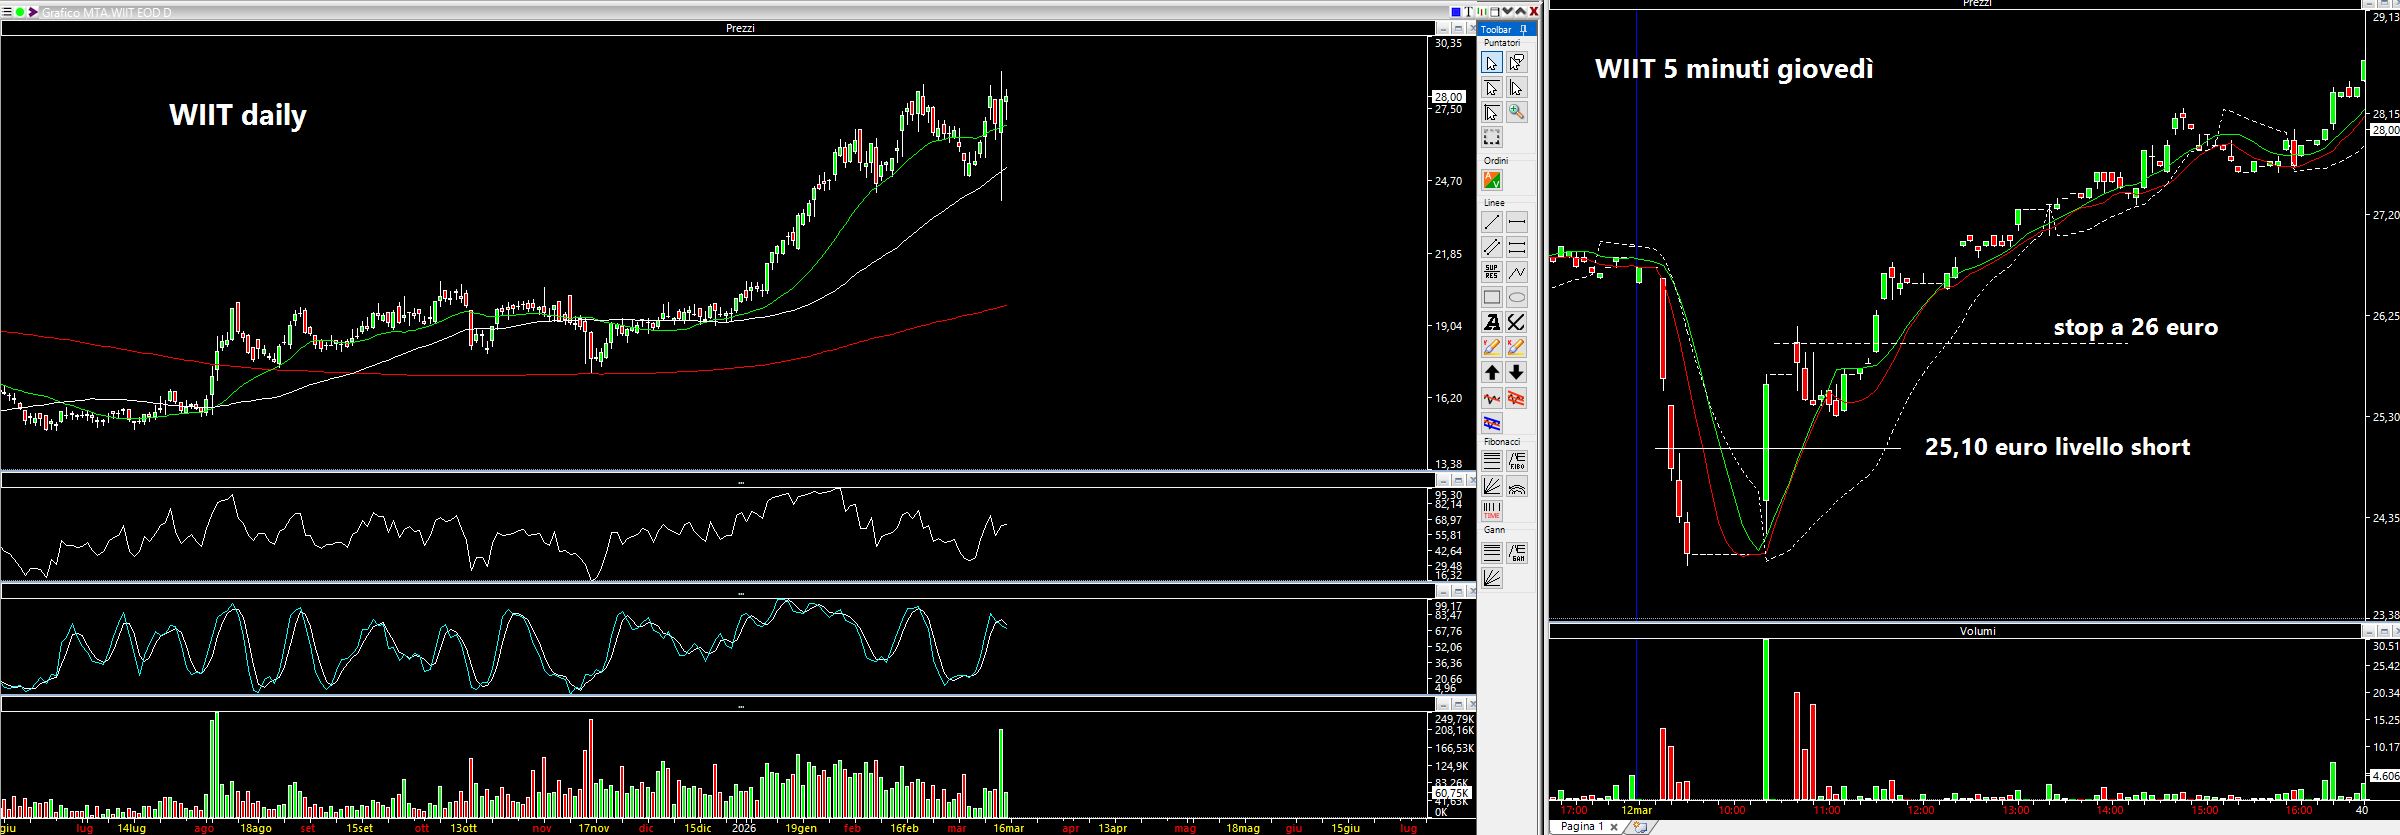Select the Gann fan tool
This screenshot has width=2400, height=835.
pyautogui.click(x=1491, y=577)
